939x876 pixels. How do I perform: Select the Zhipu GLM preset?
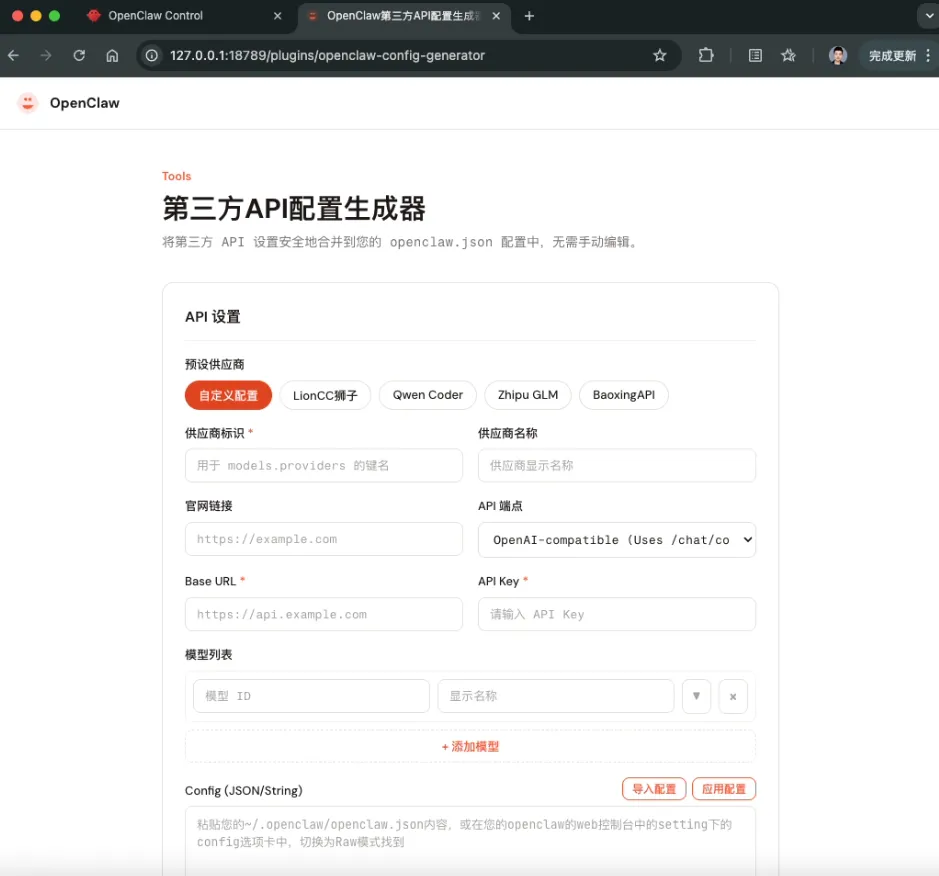[528, 396]
